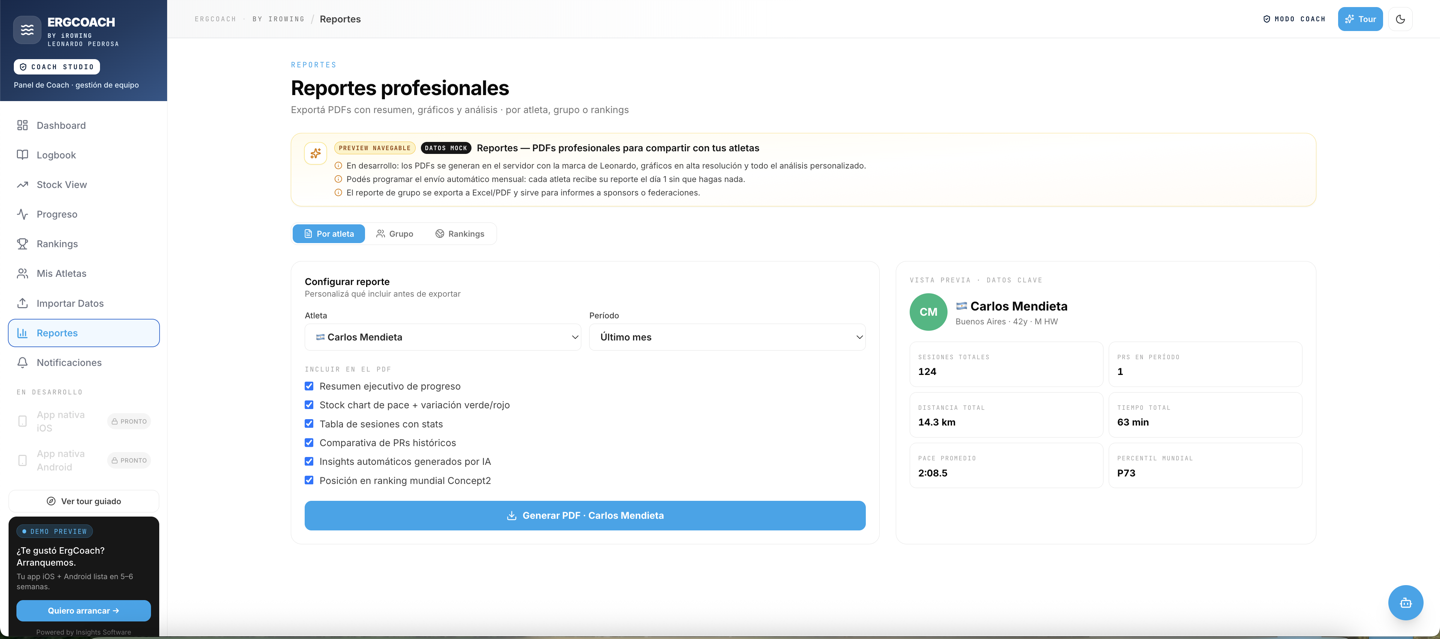The width and height of the screenshot is (1440, 639).
Task: Click the download icon in Generar PDF
Action: 511,516
